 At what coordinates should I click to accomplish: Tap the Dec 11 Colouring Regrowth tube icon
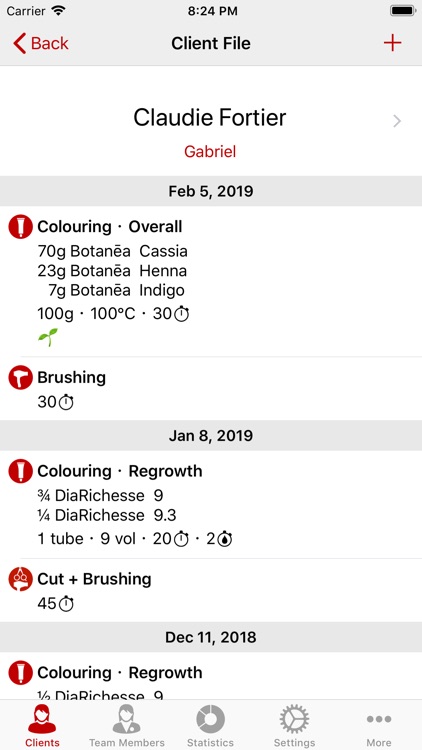coord(20,673)
